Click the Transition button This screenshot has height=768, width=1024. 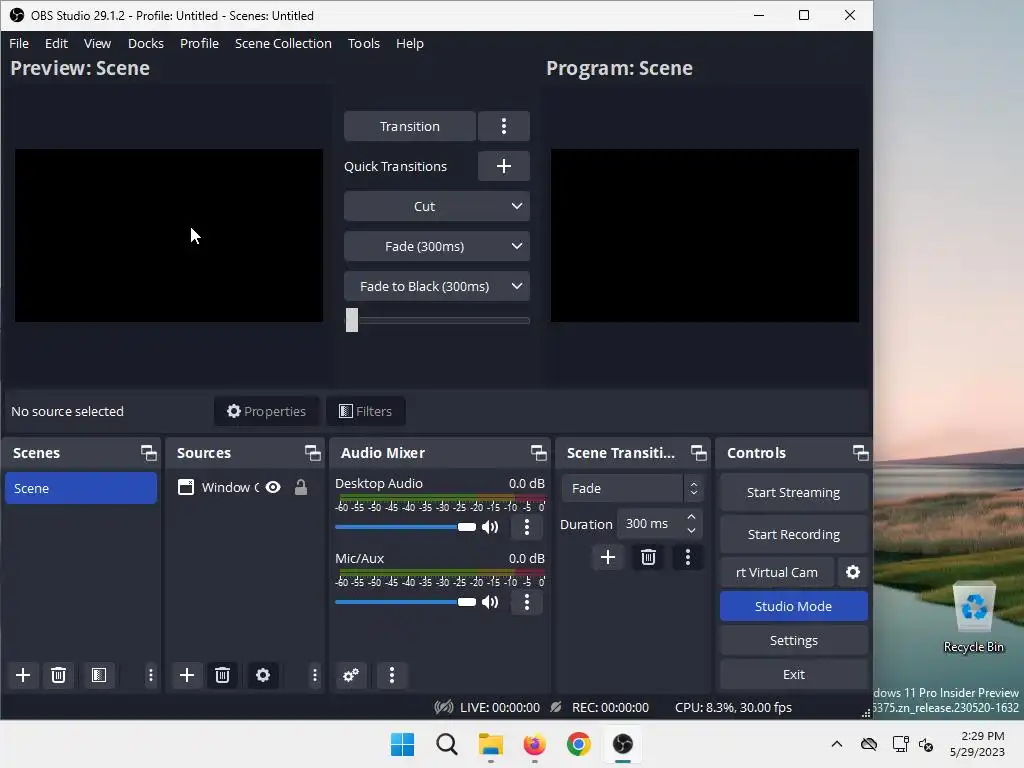(x=410, y=126)
